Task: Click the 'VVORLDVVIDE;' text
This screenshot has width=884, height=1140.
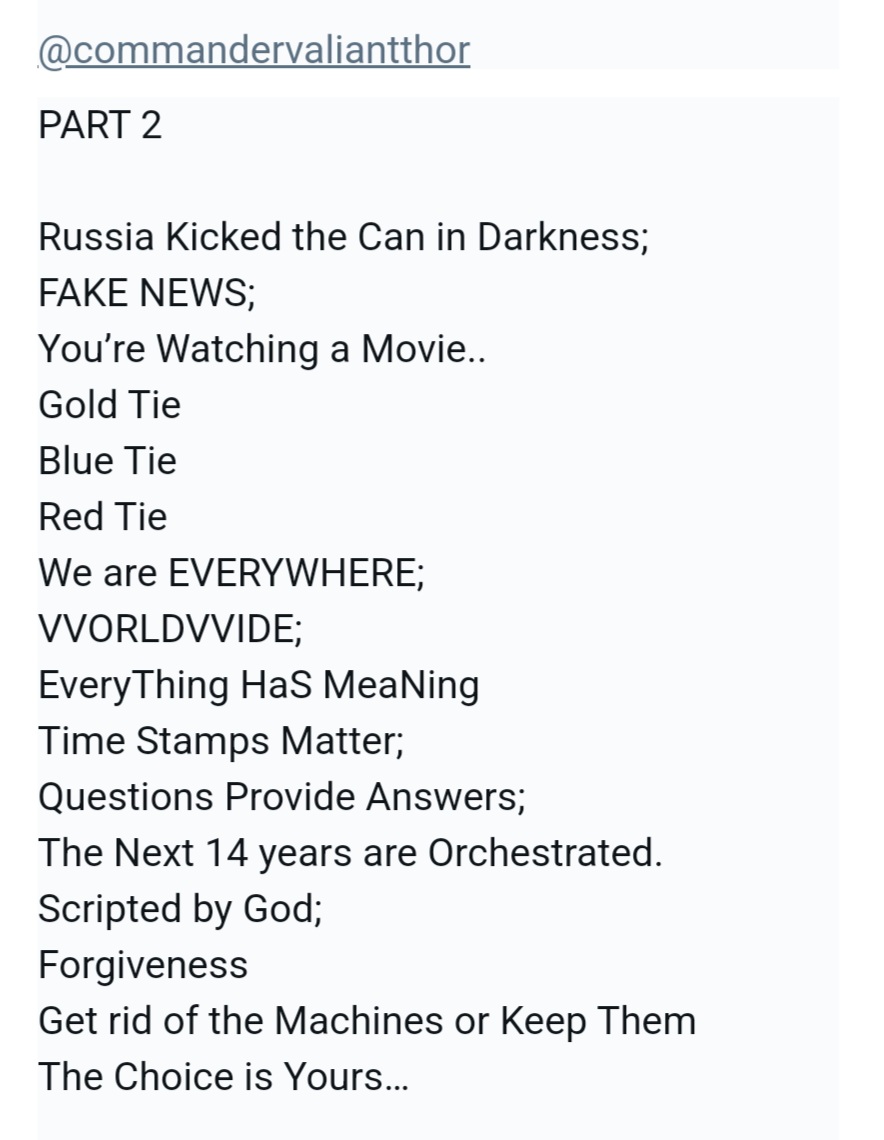Action: 170,629
